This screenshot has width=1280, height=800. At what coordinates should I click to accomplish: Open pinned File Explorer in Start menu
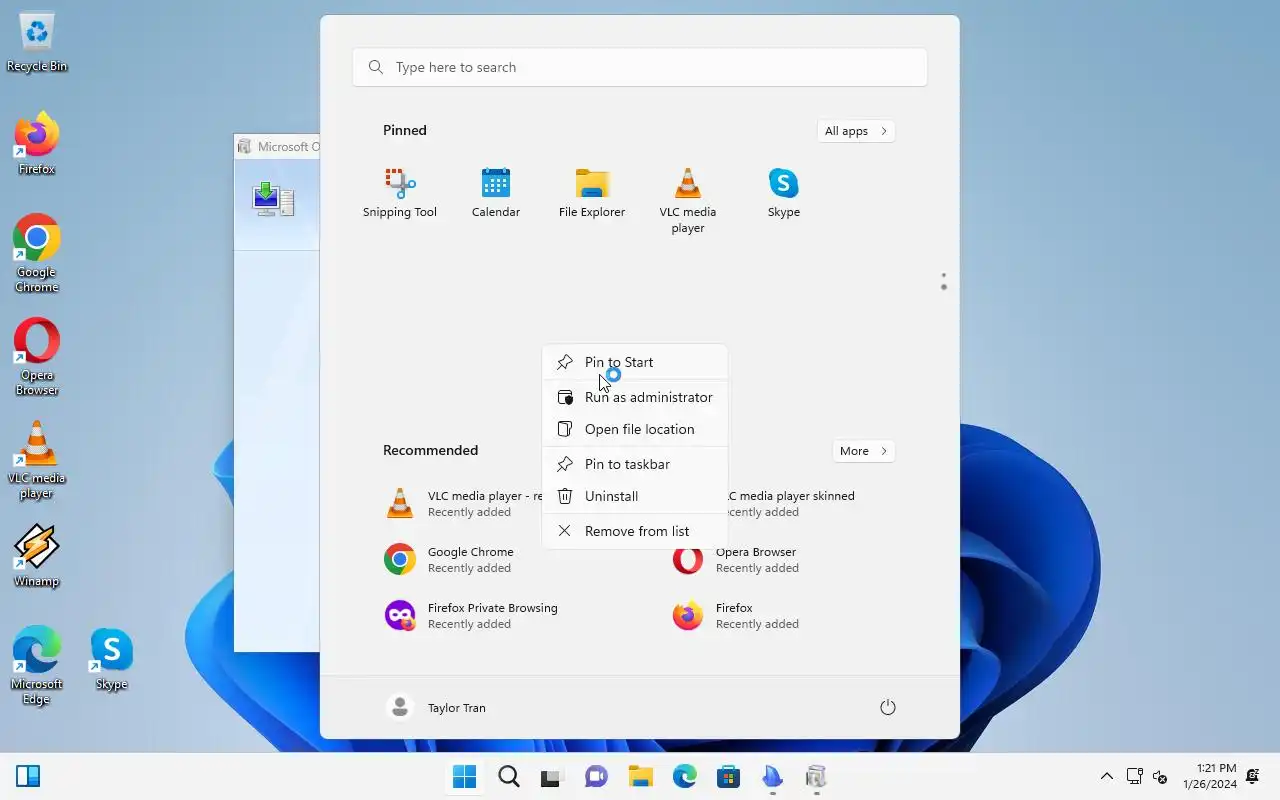tap(592, 193)
